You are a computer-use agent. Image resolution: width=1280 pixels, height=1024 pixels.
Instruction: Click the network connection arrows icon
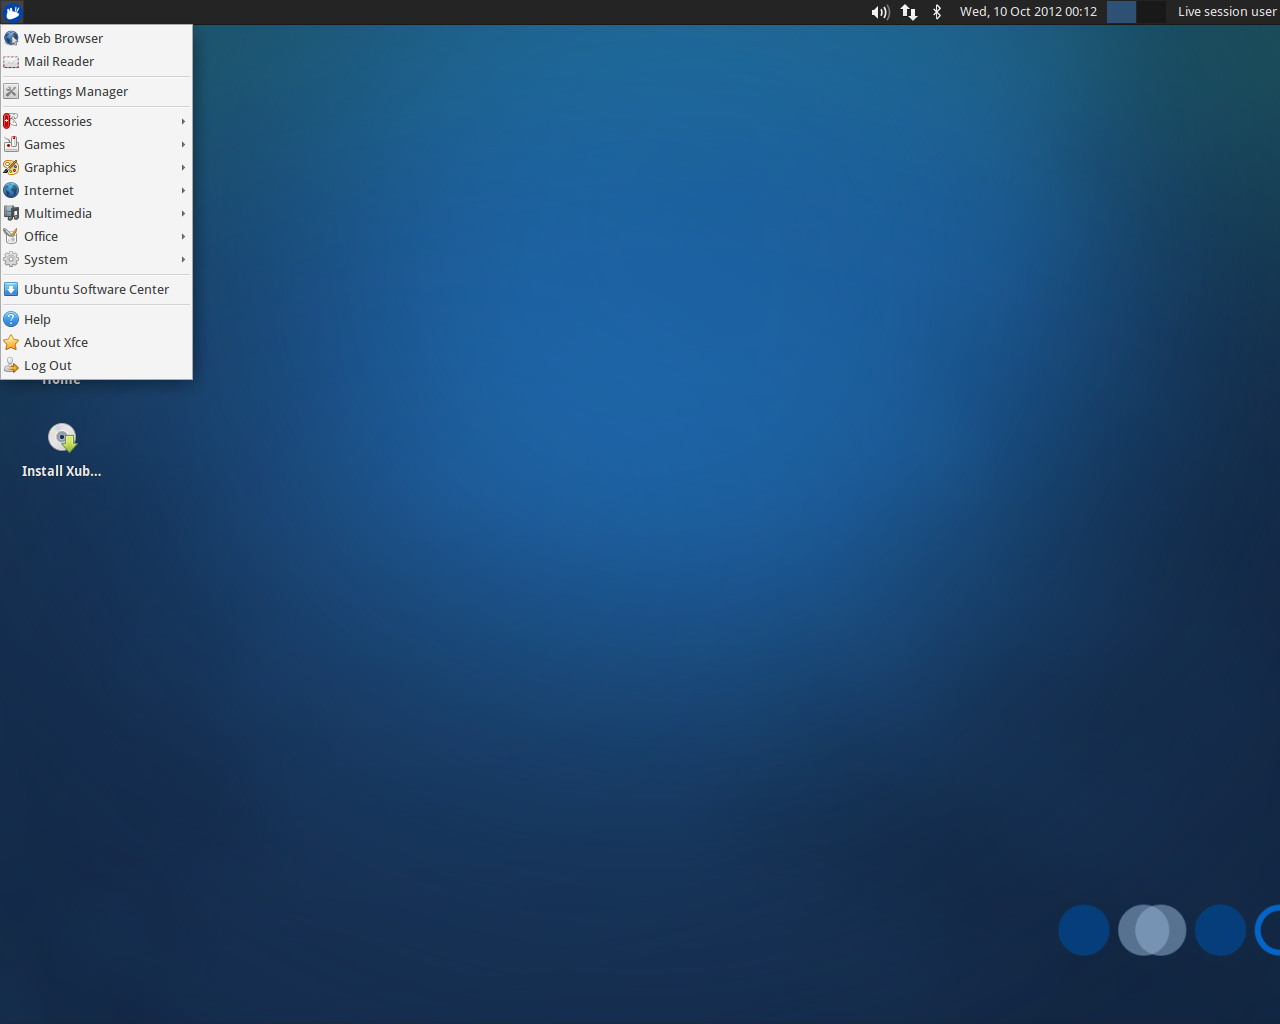pos(909,12)
